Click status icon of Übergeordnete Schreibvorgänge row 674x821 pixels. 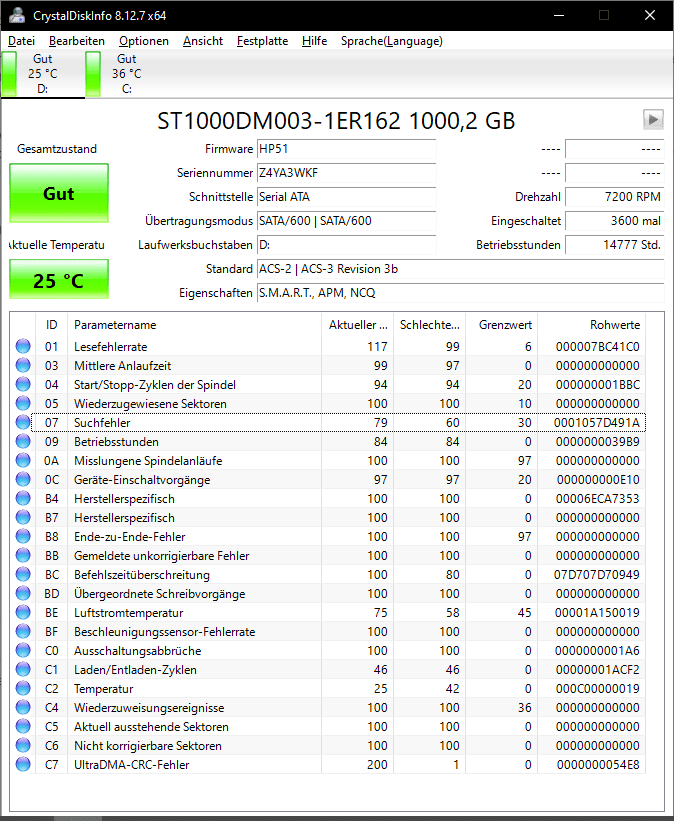(x=23, y=593)
